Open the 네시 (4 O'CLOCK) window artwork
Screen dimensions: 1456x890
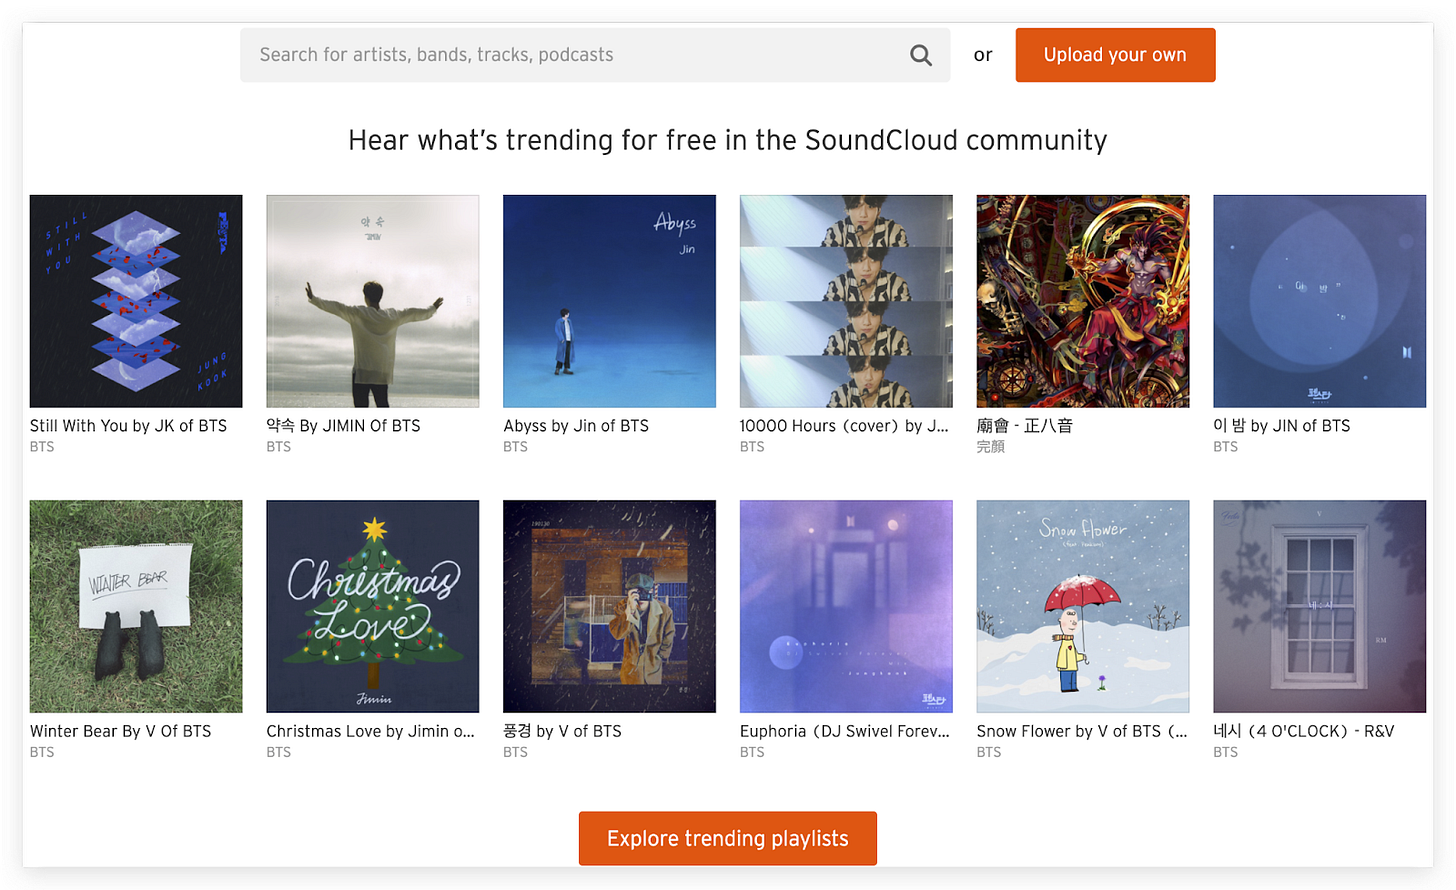1320,606
